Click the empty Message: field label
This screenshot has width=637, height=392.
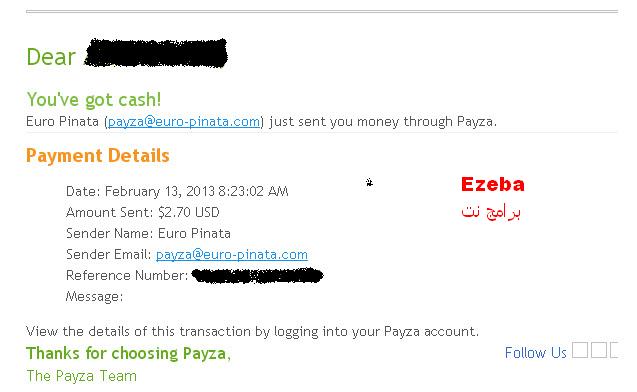[94, 297]
